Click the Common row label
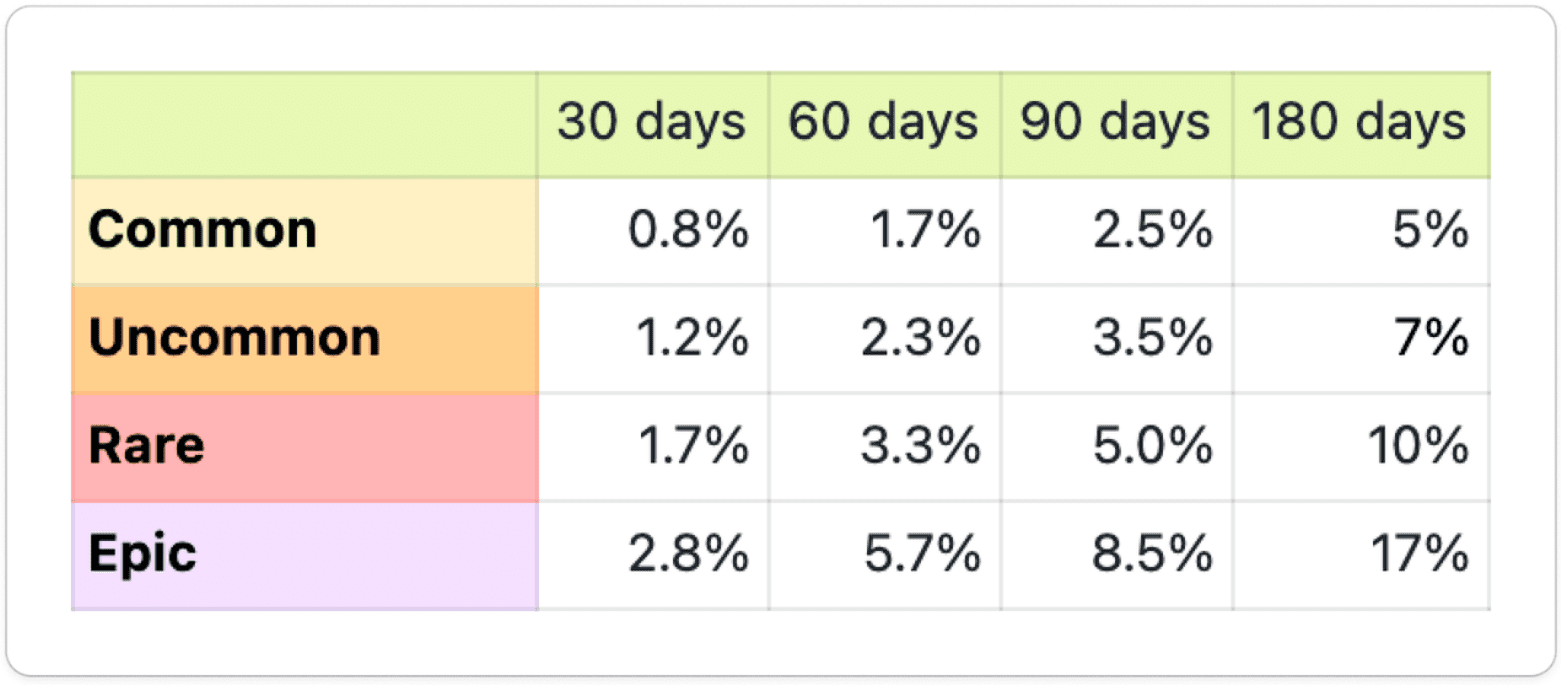 click(203, 231)
